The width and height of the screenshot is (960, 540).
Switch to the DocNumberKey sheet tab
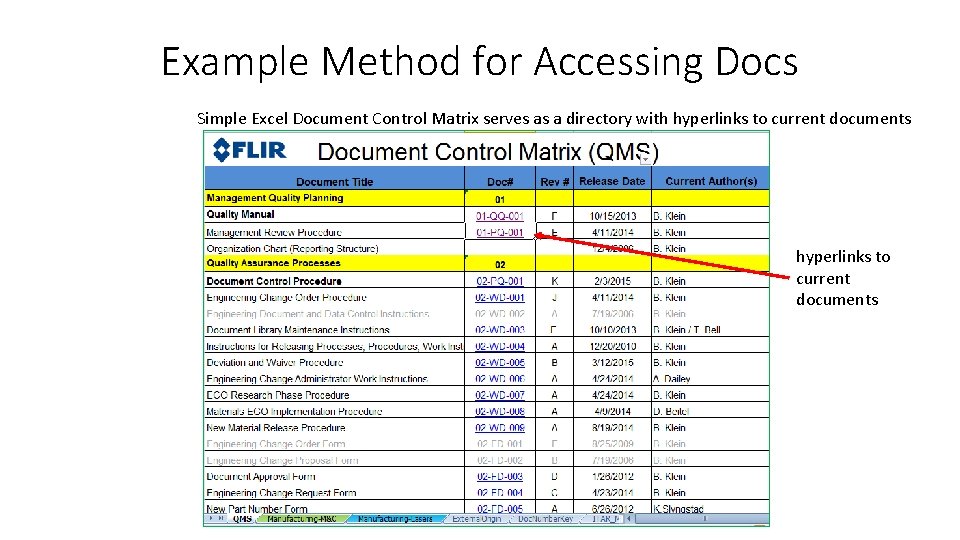coord(545,519)
